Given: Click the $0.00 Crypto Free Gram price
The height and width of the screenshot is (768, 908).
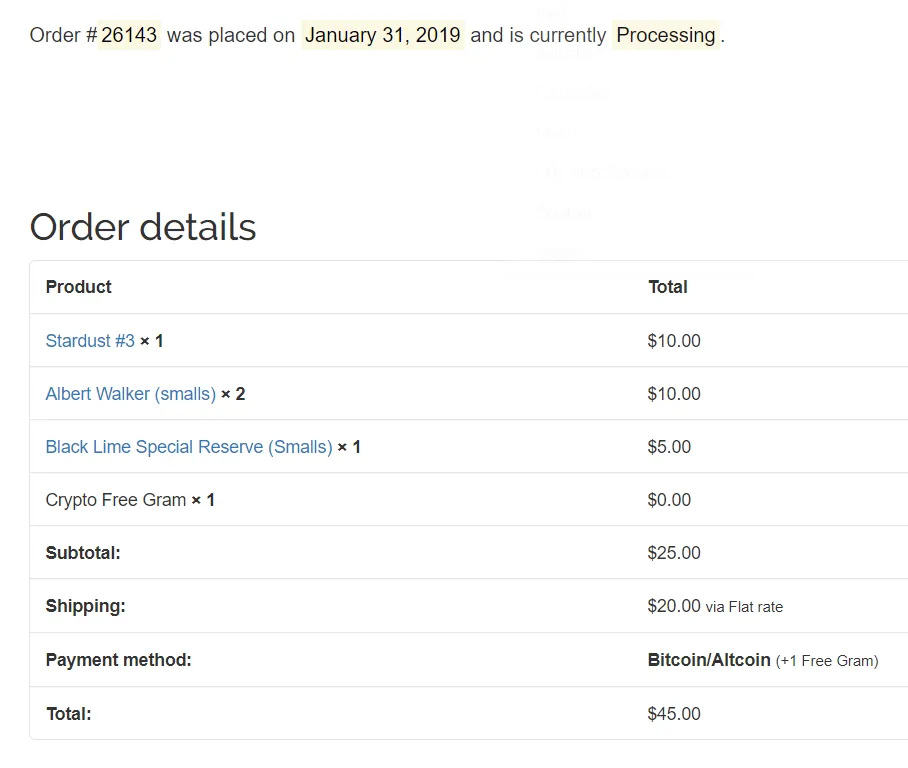Looking at the screenshot, I should point(669,500).
